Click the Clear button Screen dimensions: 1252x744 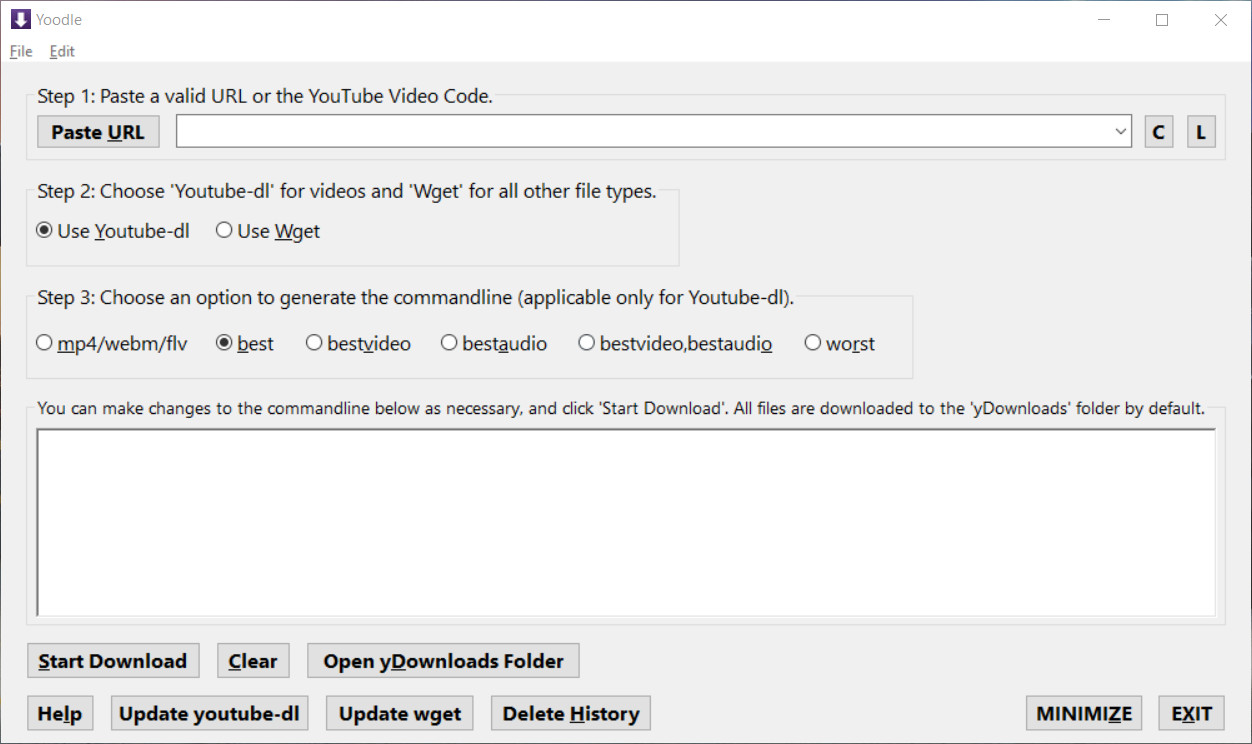(x=253, y=661)
